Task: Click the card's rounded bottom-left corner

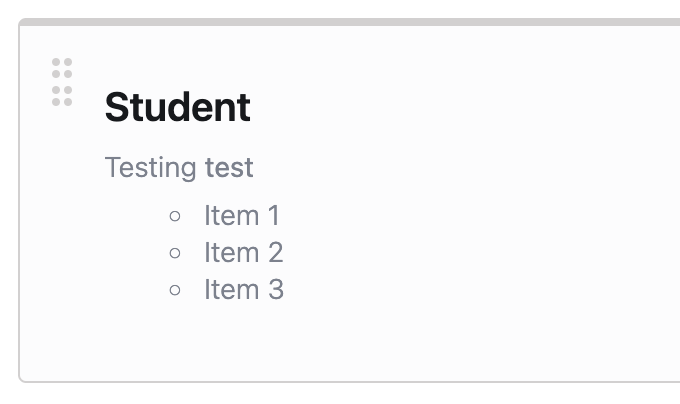Action: tap(22, 378)
